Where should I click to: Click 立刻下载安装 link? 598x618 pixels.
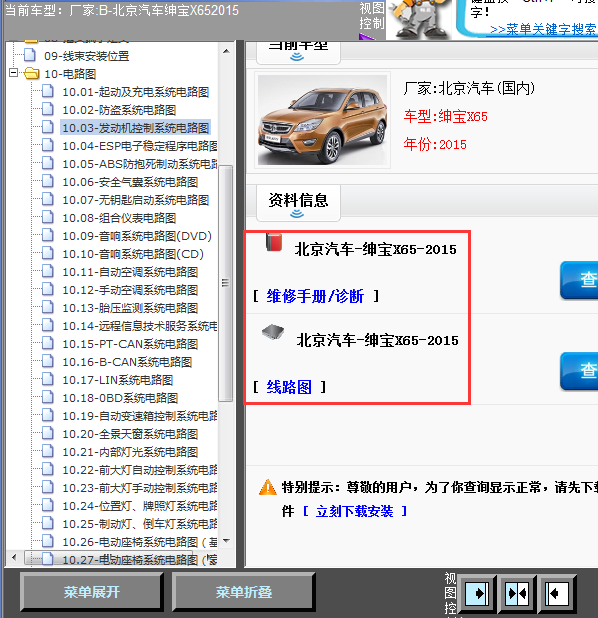click(354, 511)
